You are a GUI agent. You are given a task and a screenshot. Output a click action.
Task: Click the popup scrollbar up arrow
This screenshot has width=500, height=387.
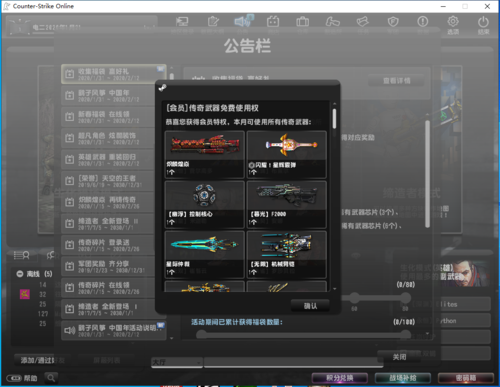tap(335, 104)
